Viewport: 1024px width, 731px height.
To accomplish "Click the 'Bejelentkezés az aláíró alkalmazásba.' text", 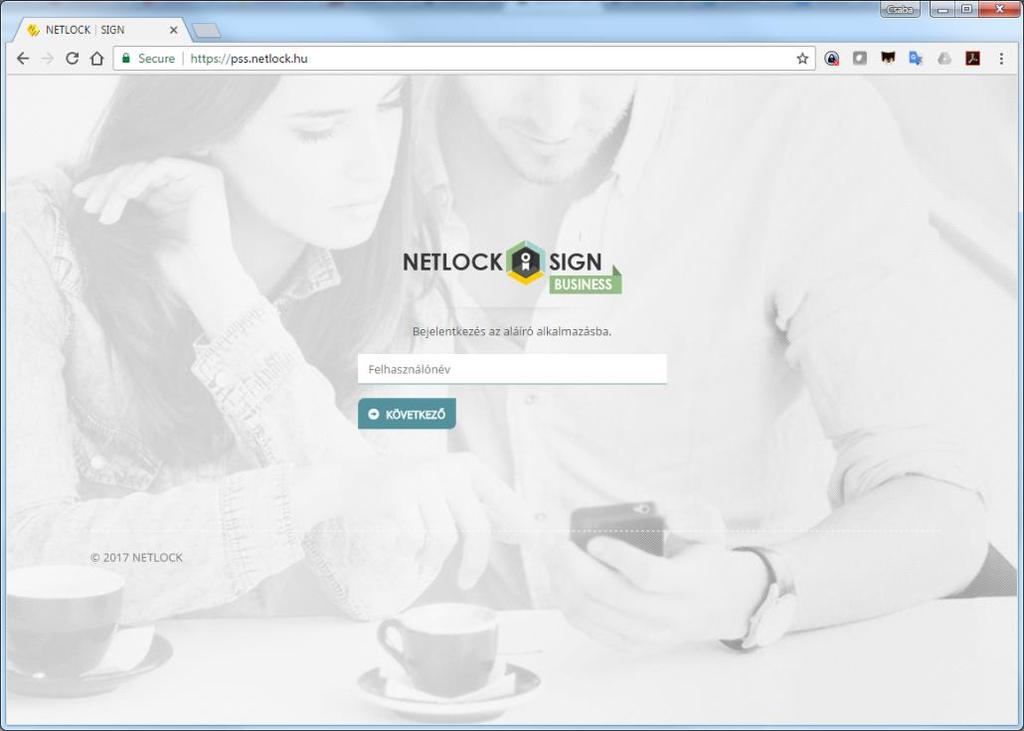I will [512, 331].
